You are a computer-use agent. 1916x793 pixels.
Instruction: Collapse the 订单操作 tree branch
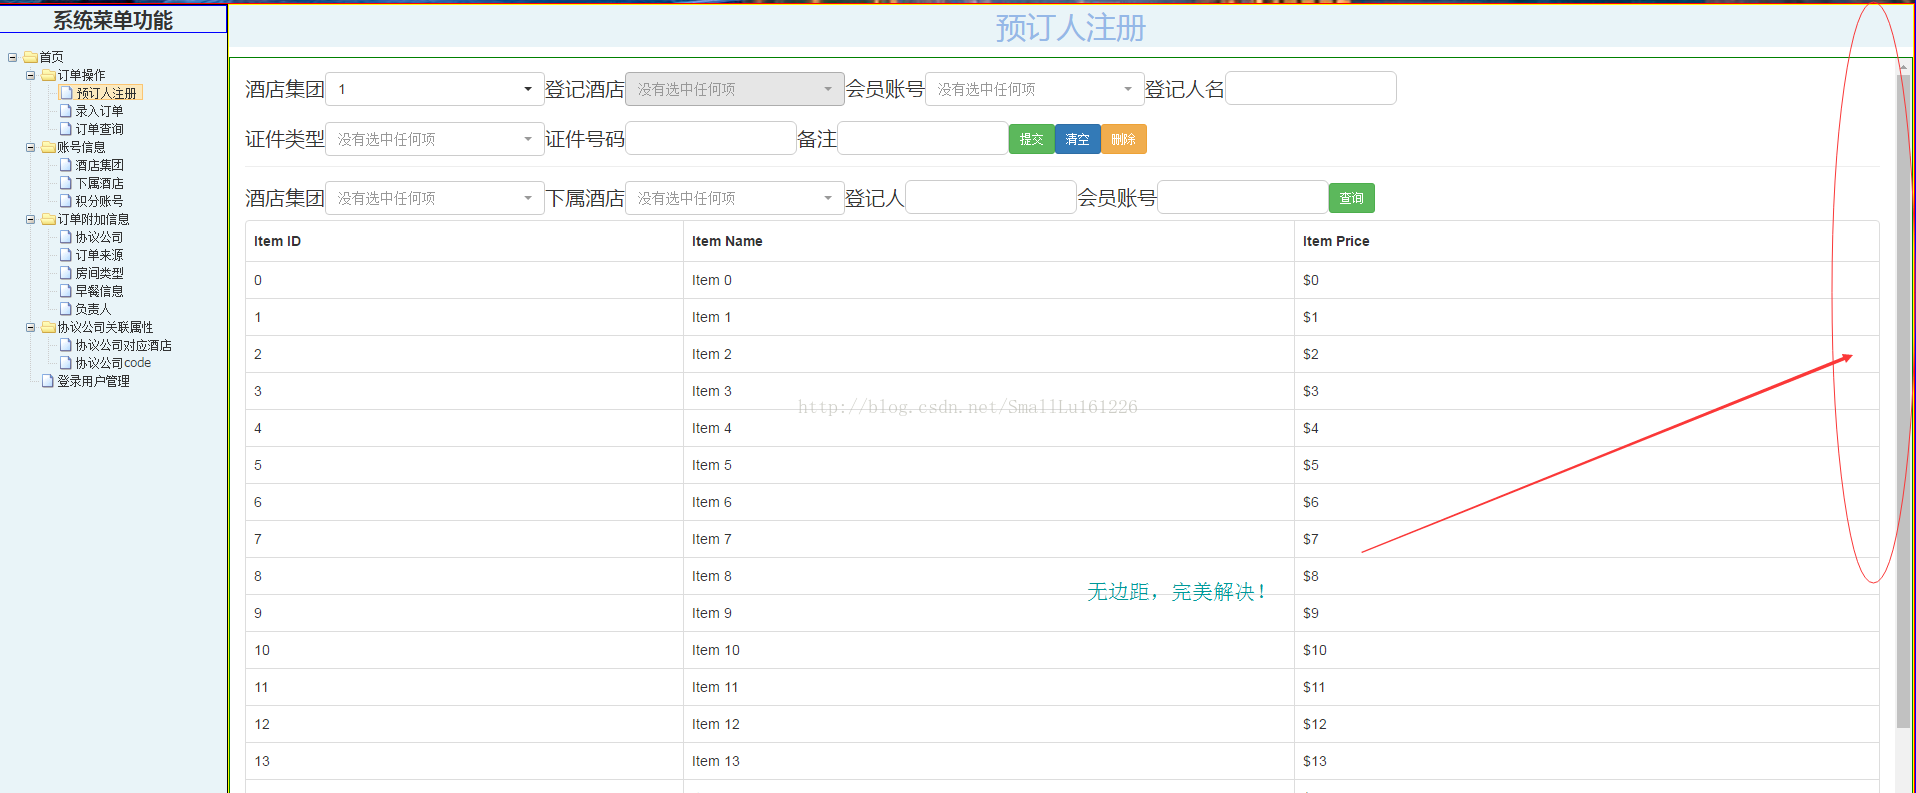[30, 75]
